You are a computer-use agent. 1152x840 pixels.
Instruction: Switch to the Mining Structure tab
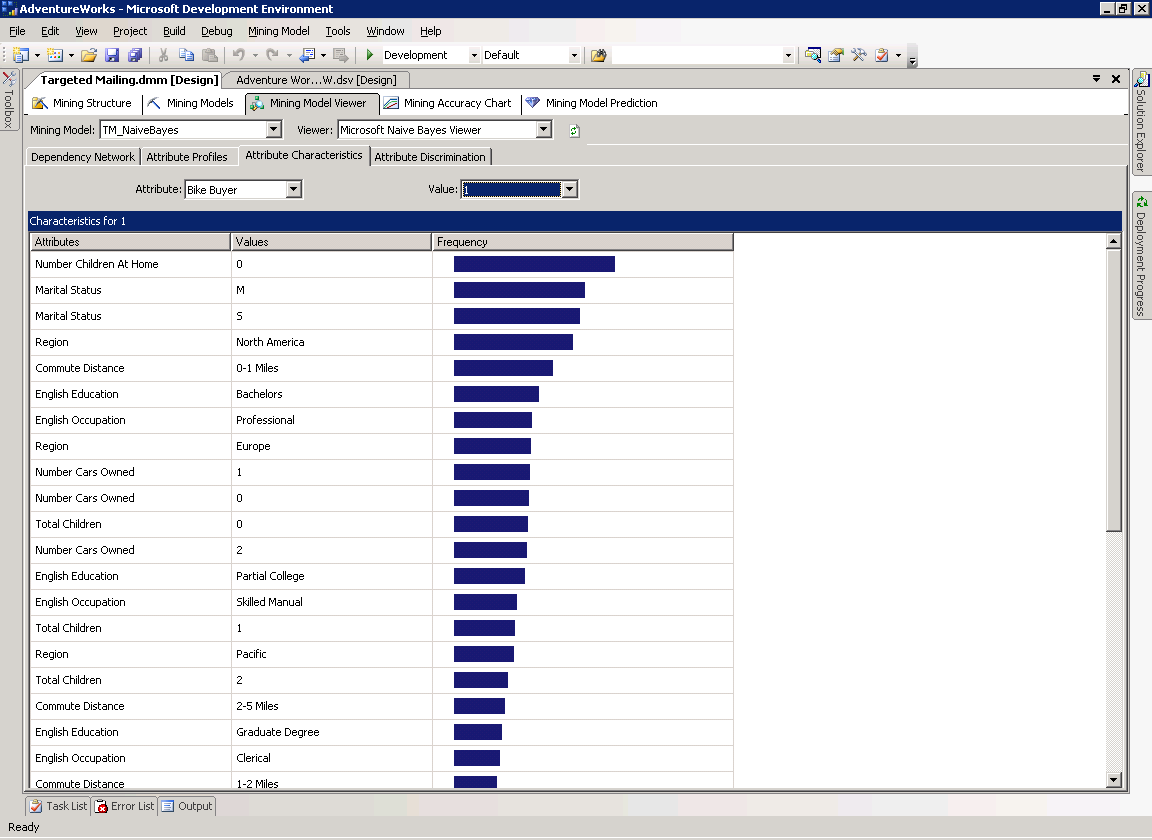point(82,103)
